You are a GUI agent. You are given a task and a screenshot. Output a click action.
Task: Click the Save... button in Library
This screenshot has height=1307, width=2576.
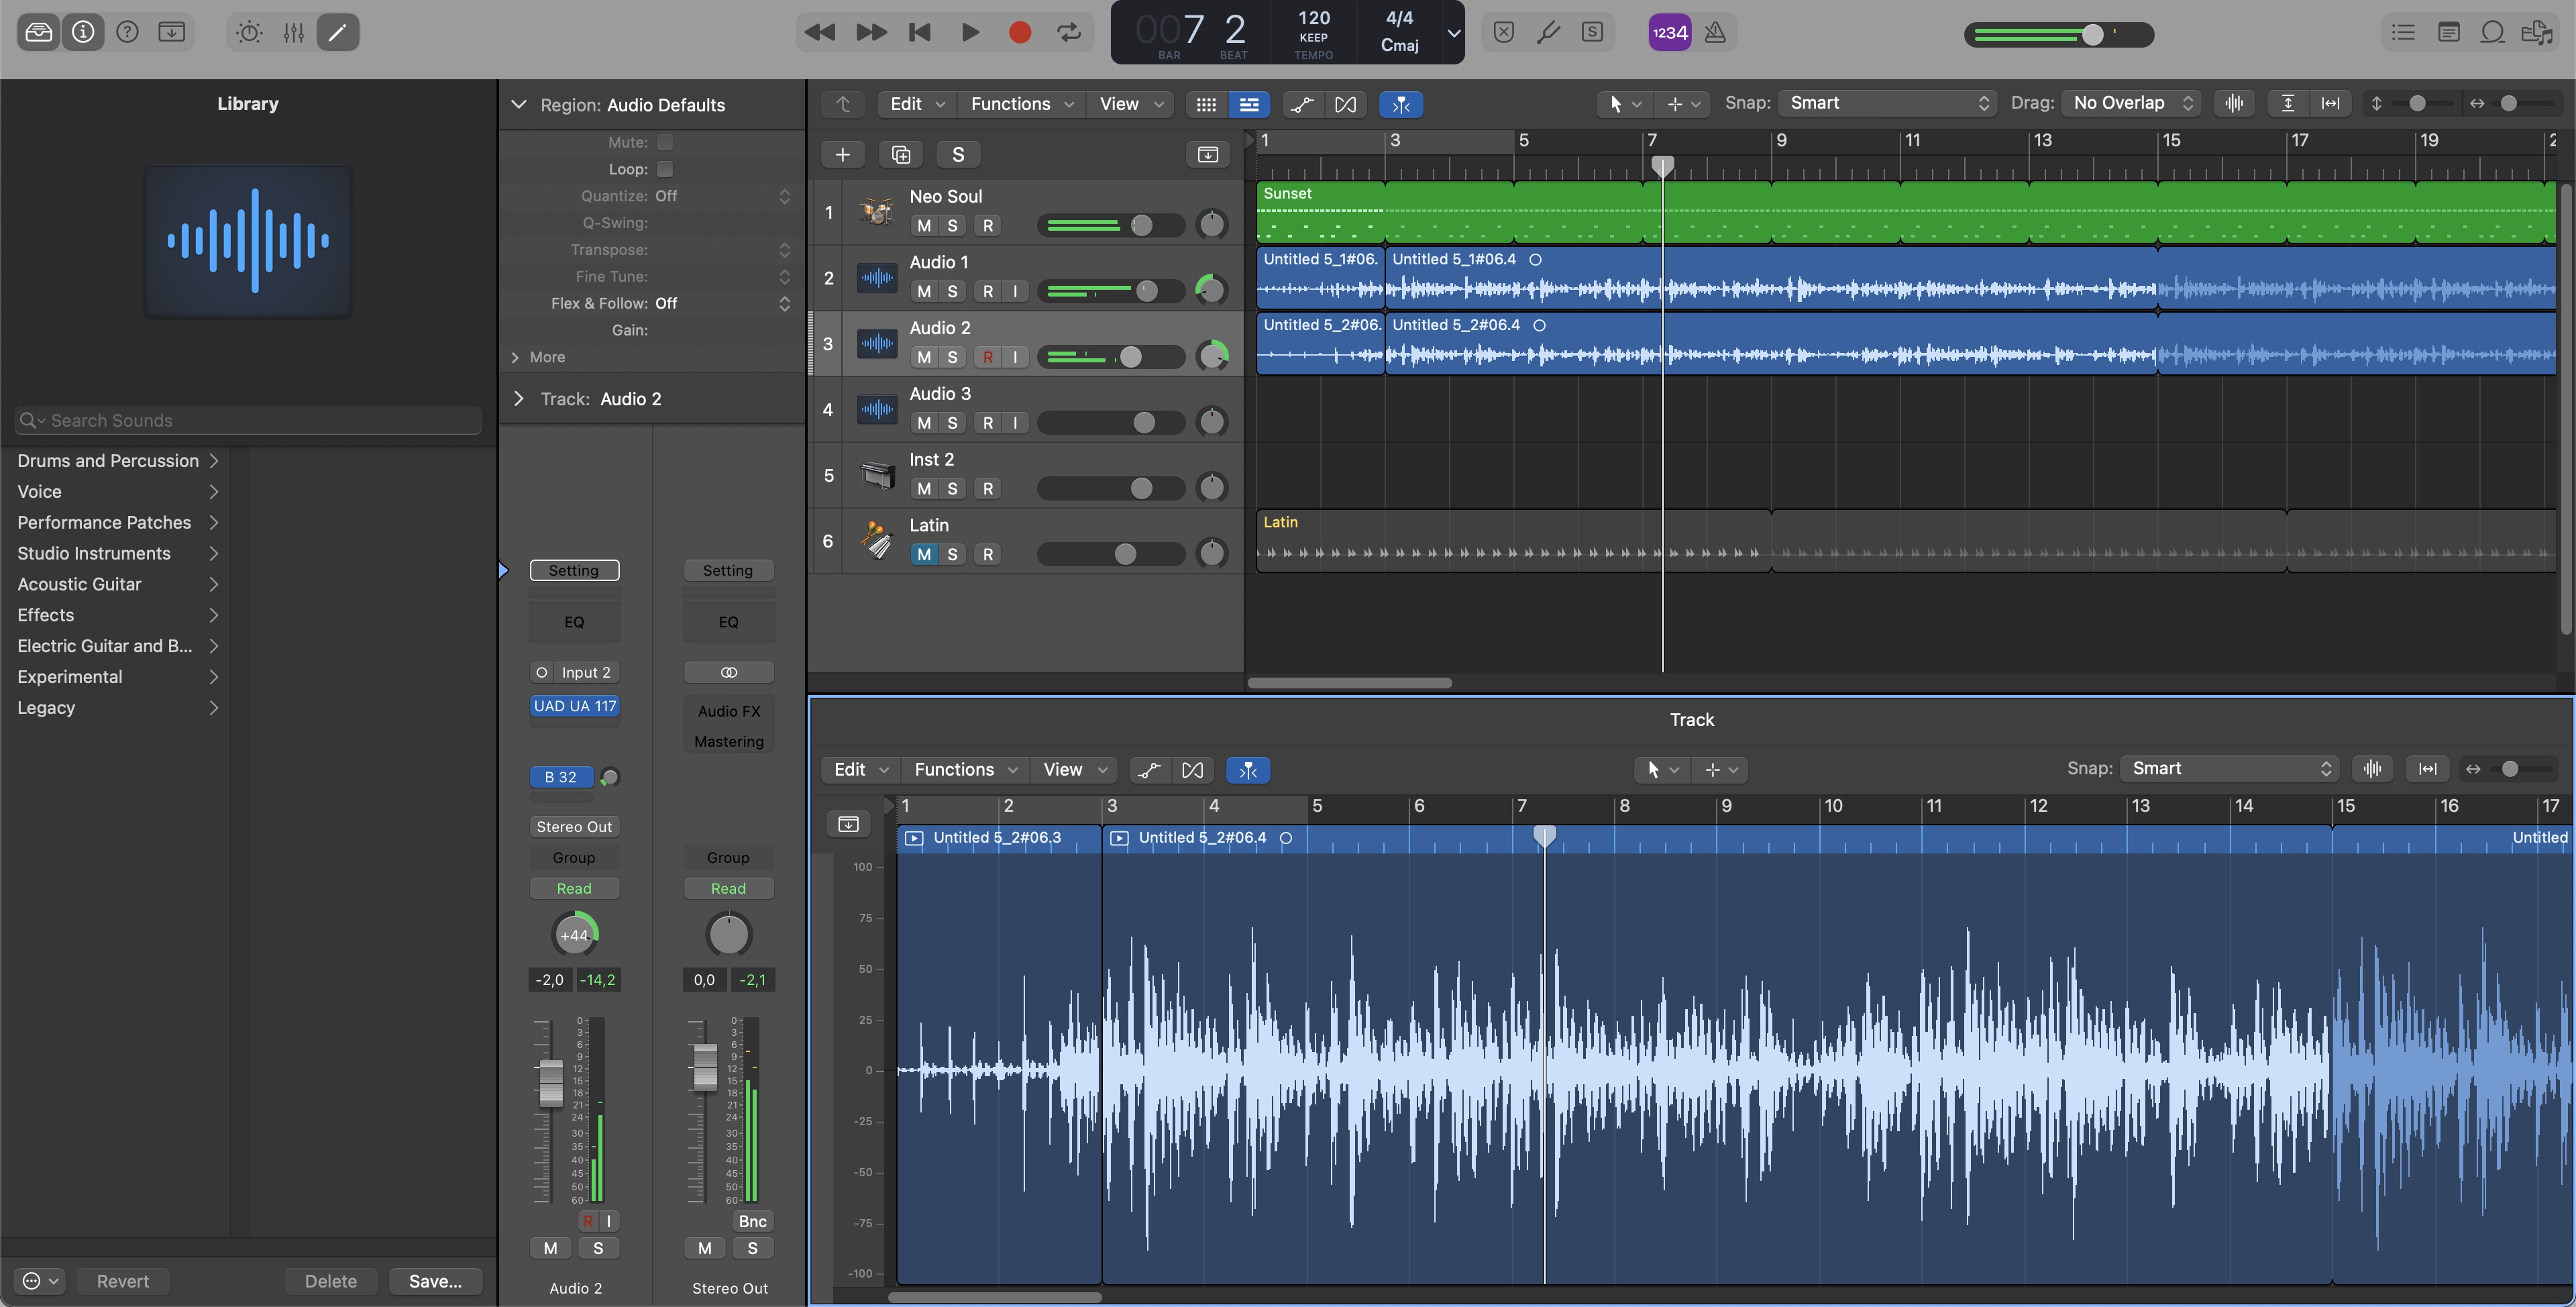tap(435, 1281)
